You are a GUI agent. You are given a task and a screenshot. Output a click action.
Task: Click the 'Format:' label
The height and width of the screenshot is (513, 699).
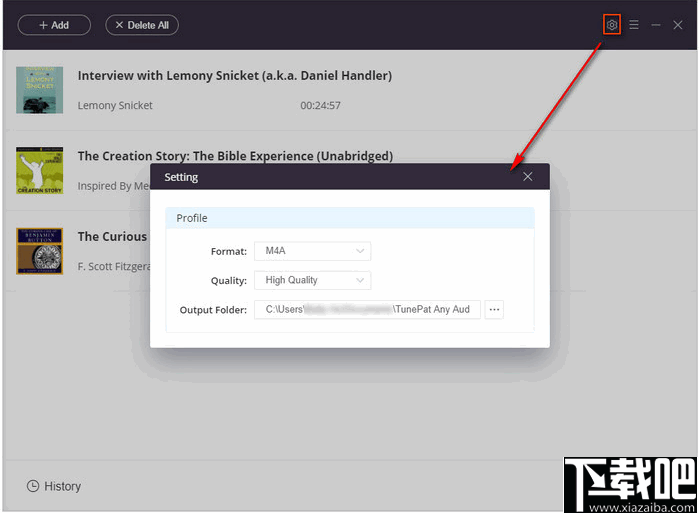pyautogui.click(x=229, y=252)
